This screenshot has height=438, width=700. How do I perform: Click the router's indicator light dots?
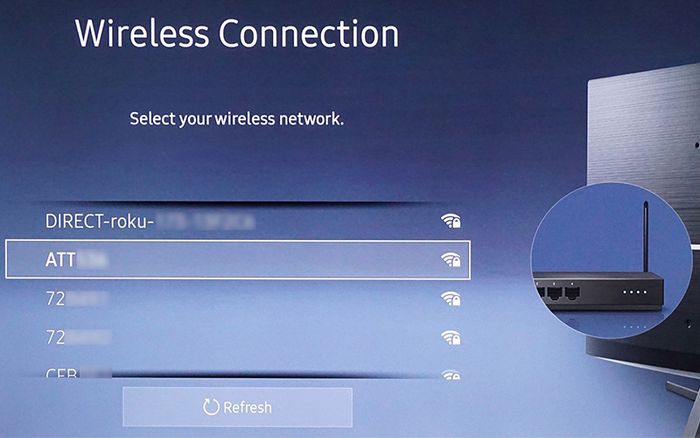coord(635,292)
